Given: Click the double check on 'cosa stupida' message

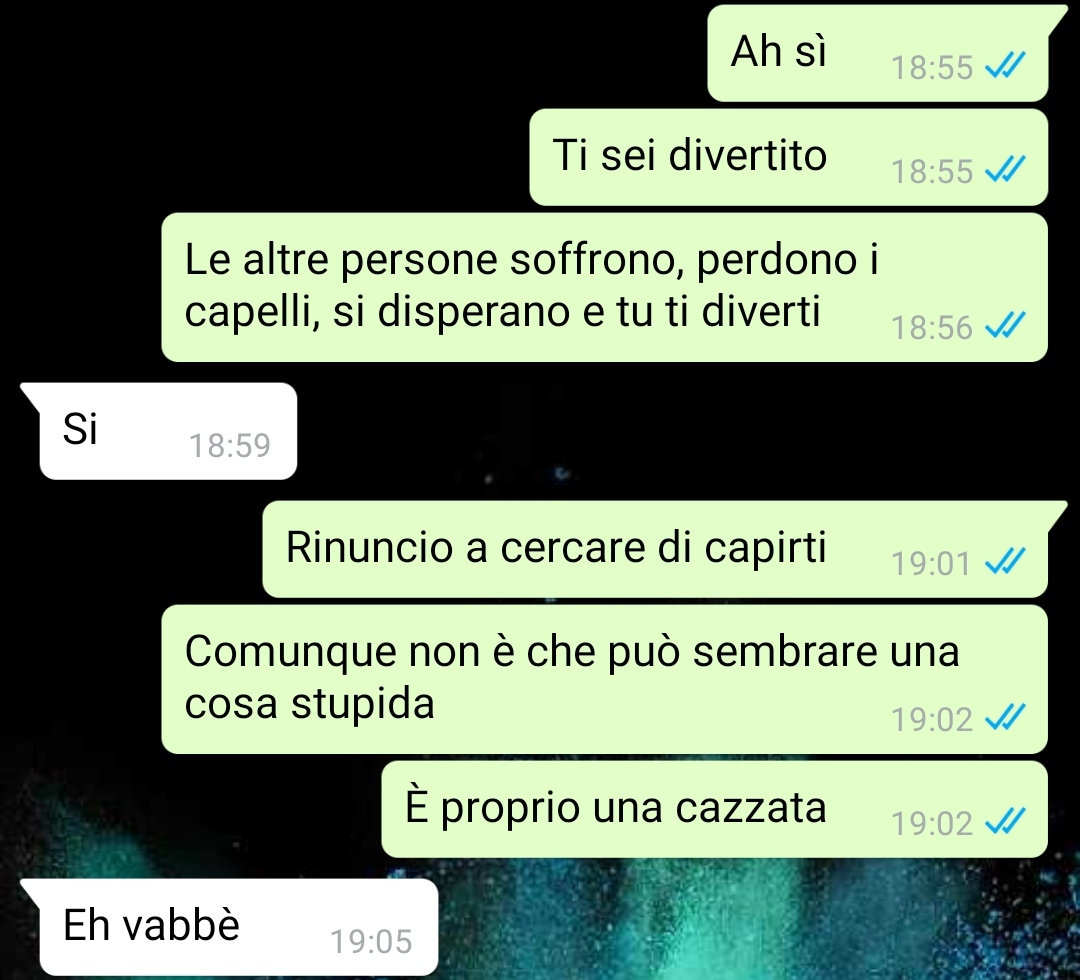Looking at the screenshot, I should click(x=1006, y=718).
